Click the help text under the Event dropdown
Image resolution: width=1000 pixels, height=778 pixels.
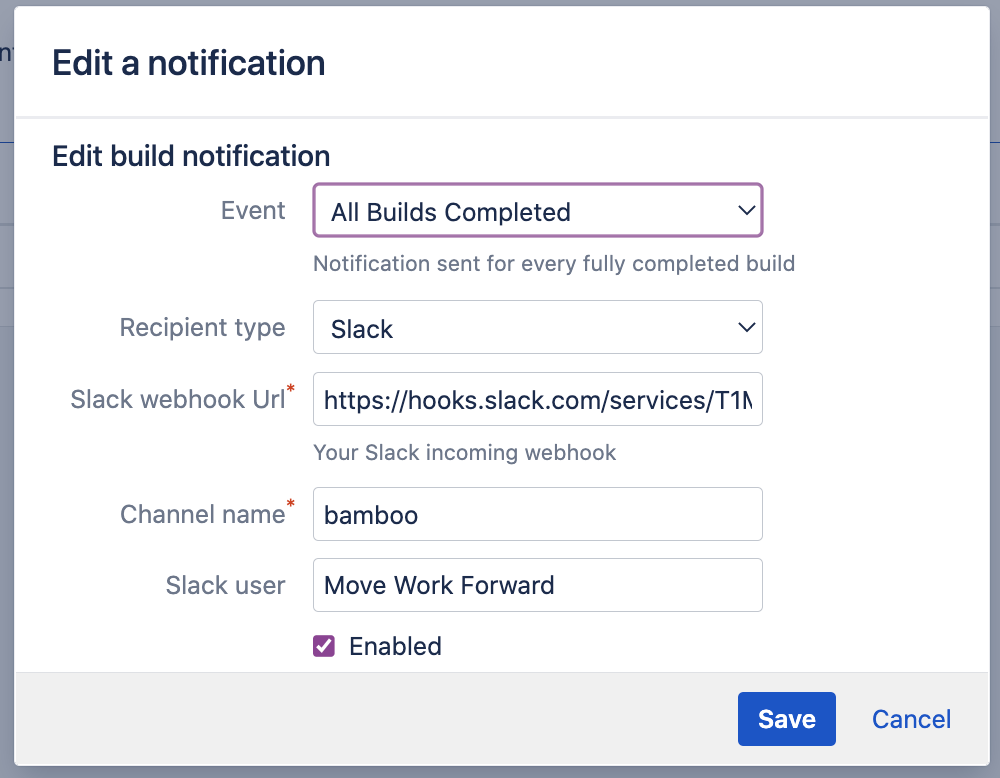[x=554, y=264]
